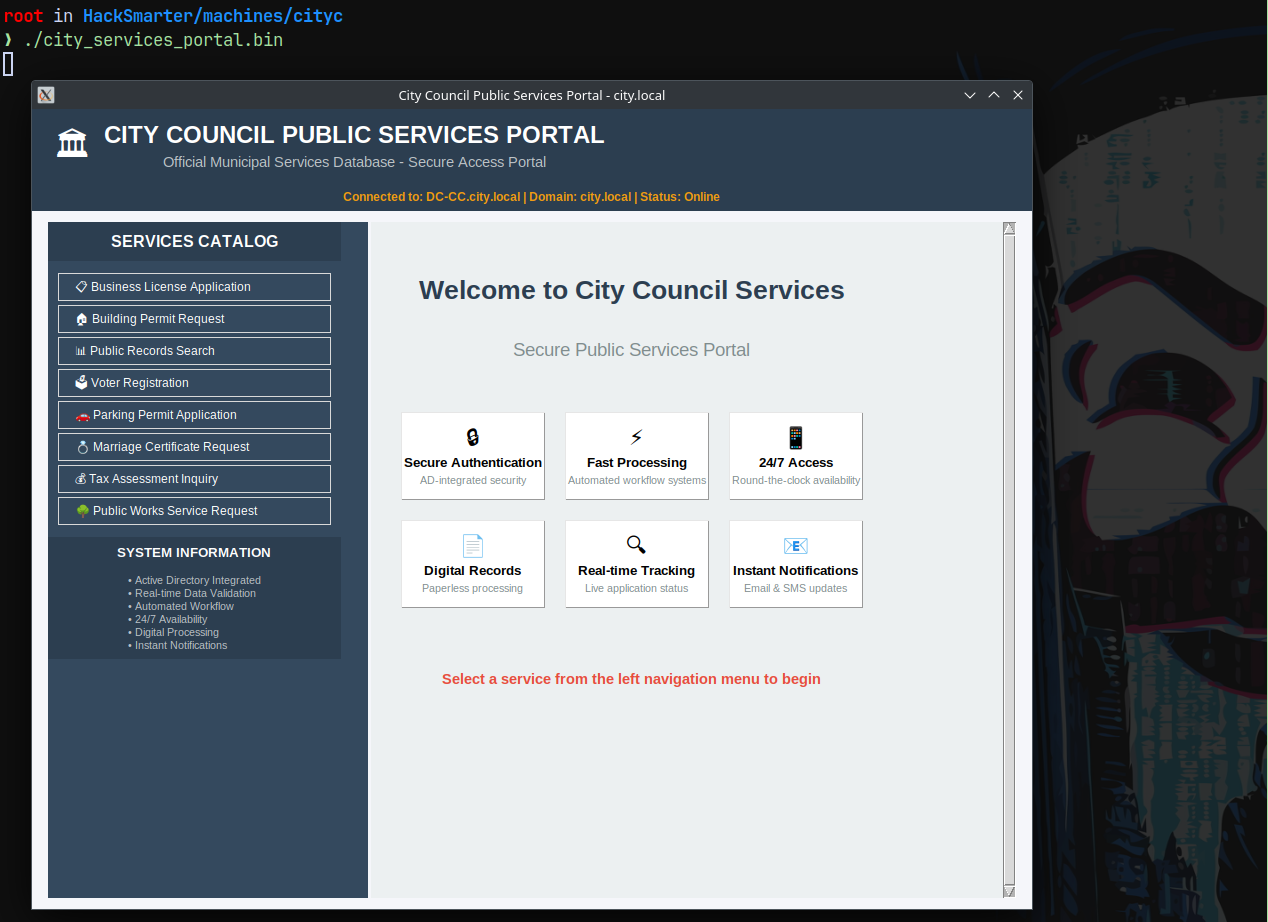Screen dimensions: 1268x922
Task: Open the Tax Assessment Inquiry service
Action: pos(194,479)
